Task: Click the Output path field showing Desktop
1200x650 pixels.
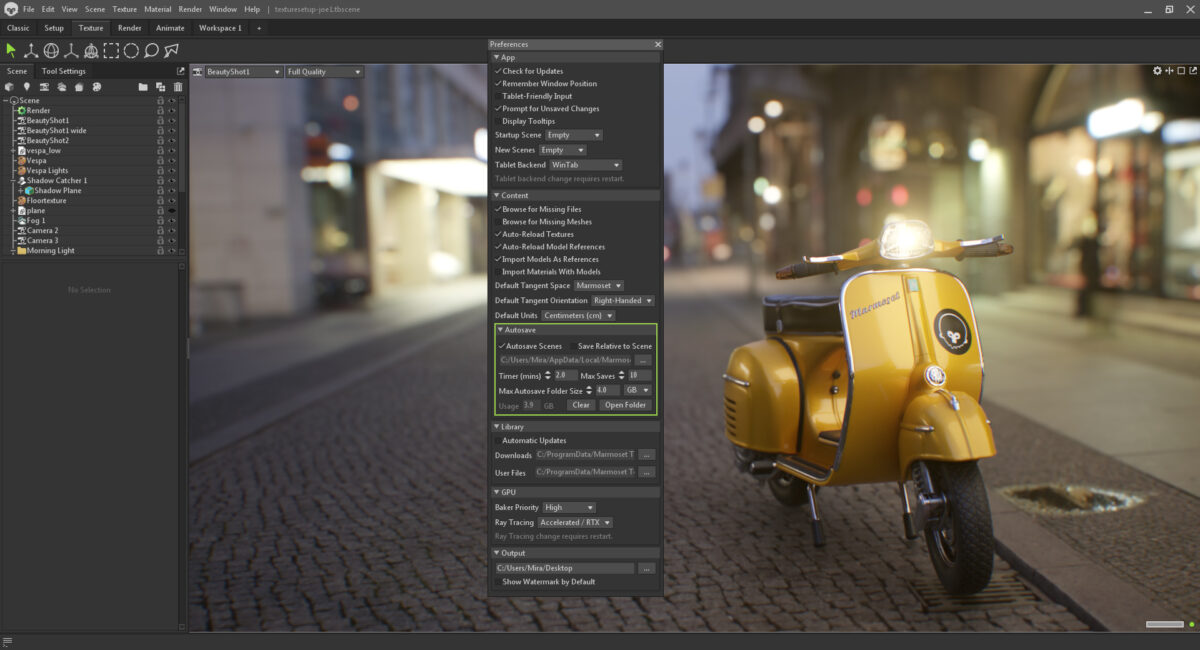Action: pos(565,567)
